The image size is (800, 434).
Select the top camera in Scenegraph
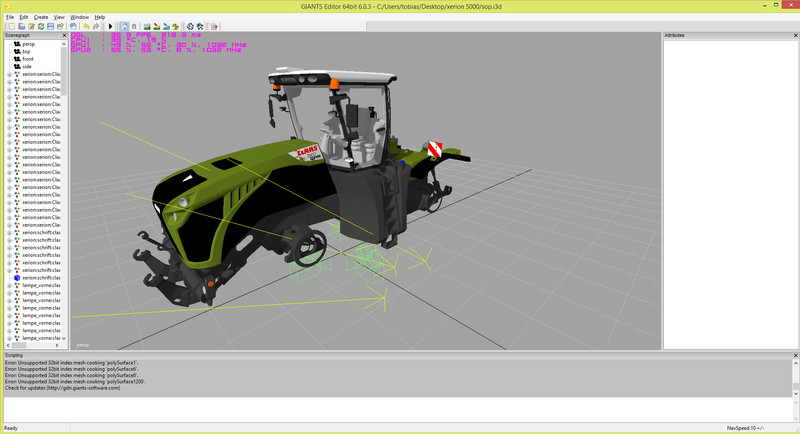click(x=26, y=52)
